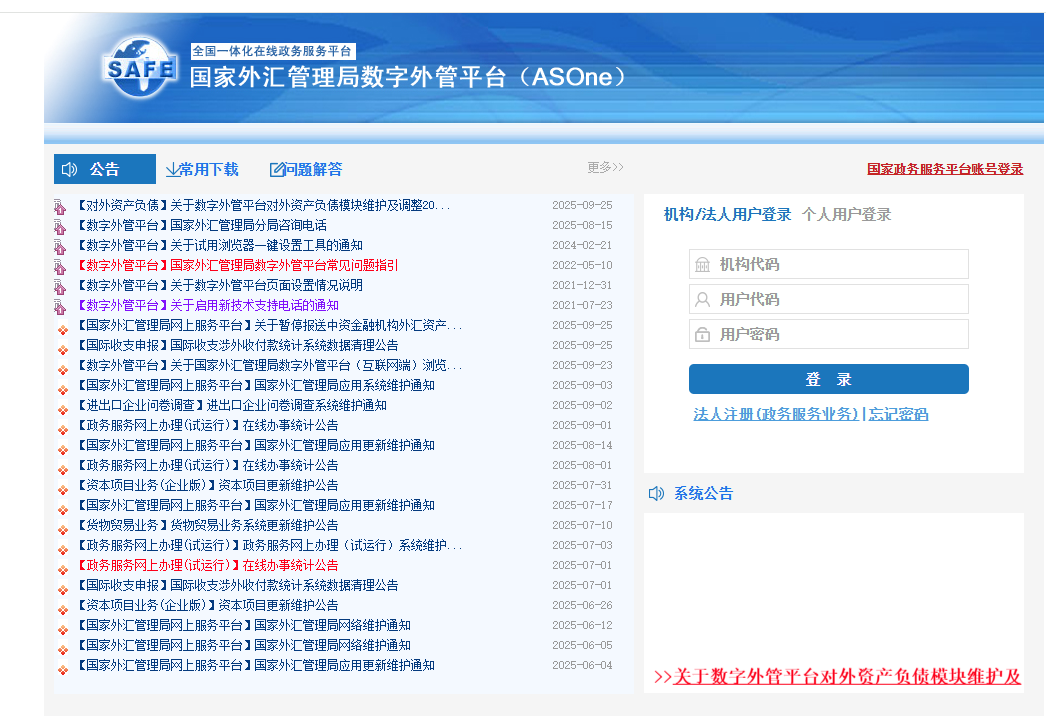Expand more announcements via 更多>>
Image resolution: width=1046 pixels, height=716 pixels.
pyautogui.click(x=605, y=168)
